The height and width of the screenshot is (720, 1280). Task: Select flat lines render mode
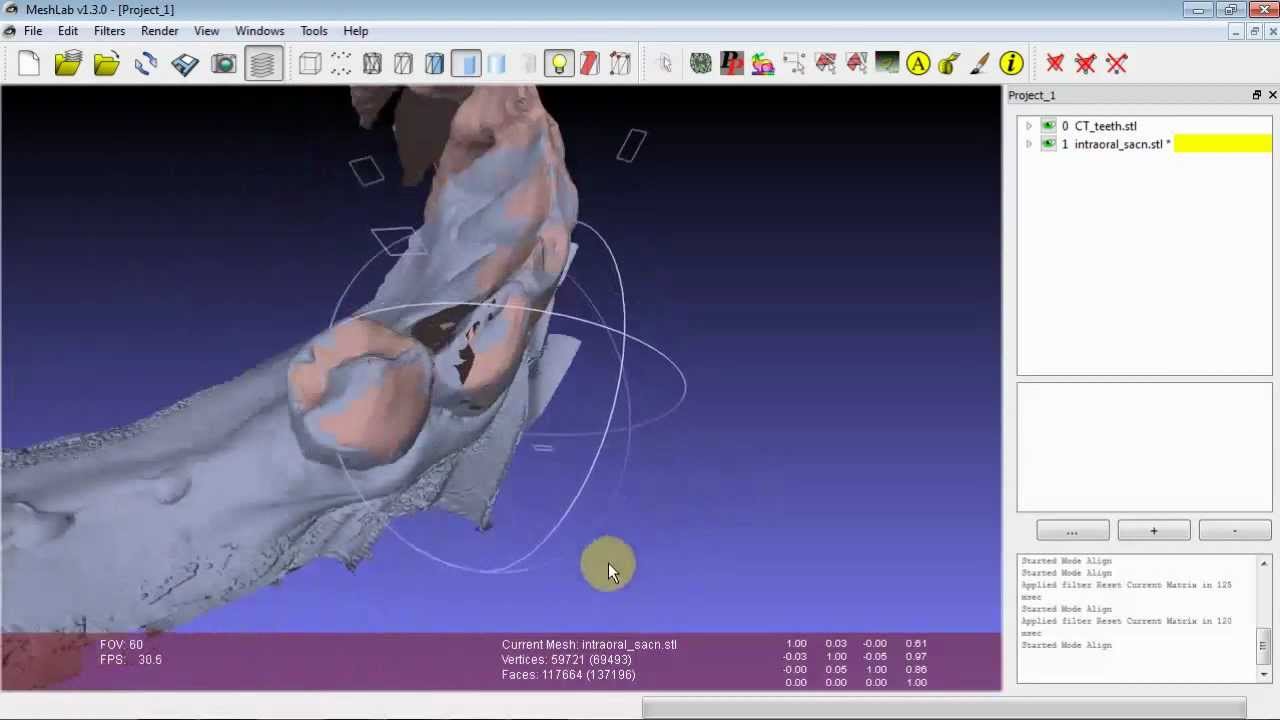pyautogui.click(x=434, y=64)
